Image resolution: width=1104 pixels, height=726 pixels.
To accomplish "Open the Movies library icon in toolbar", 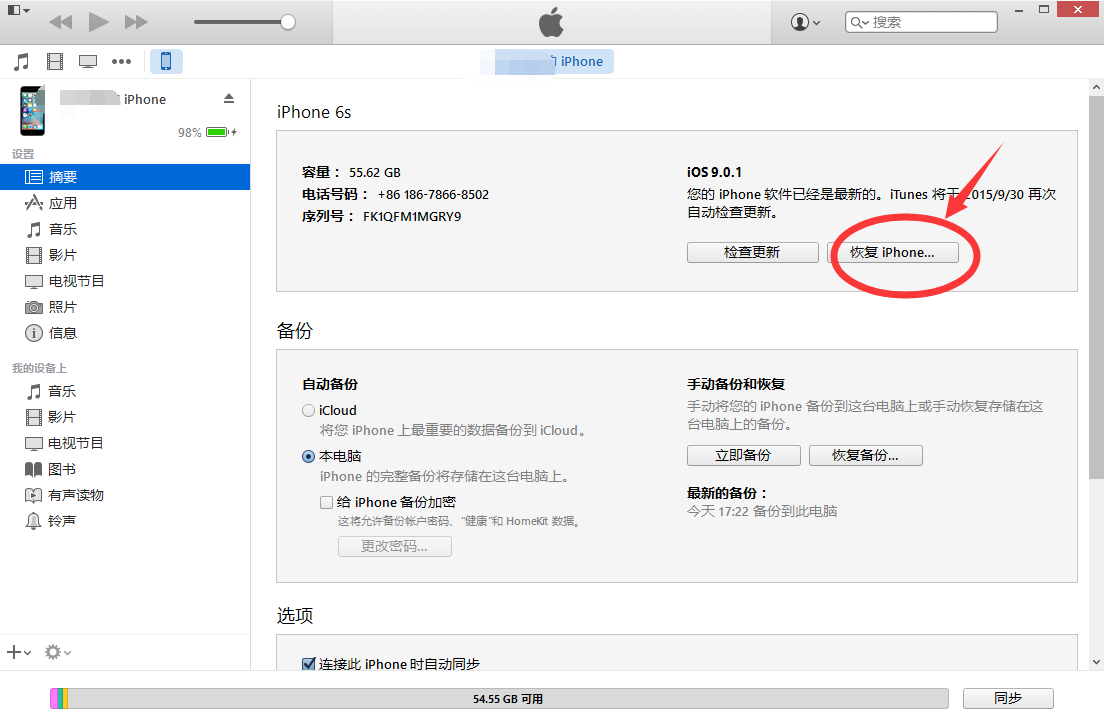I will click(x=55, y=62).
